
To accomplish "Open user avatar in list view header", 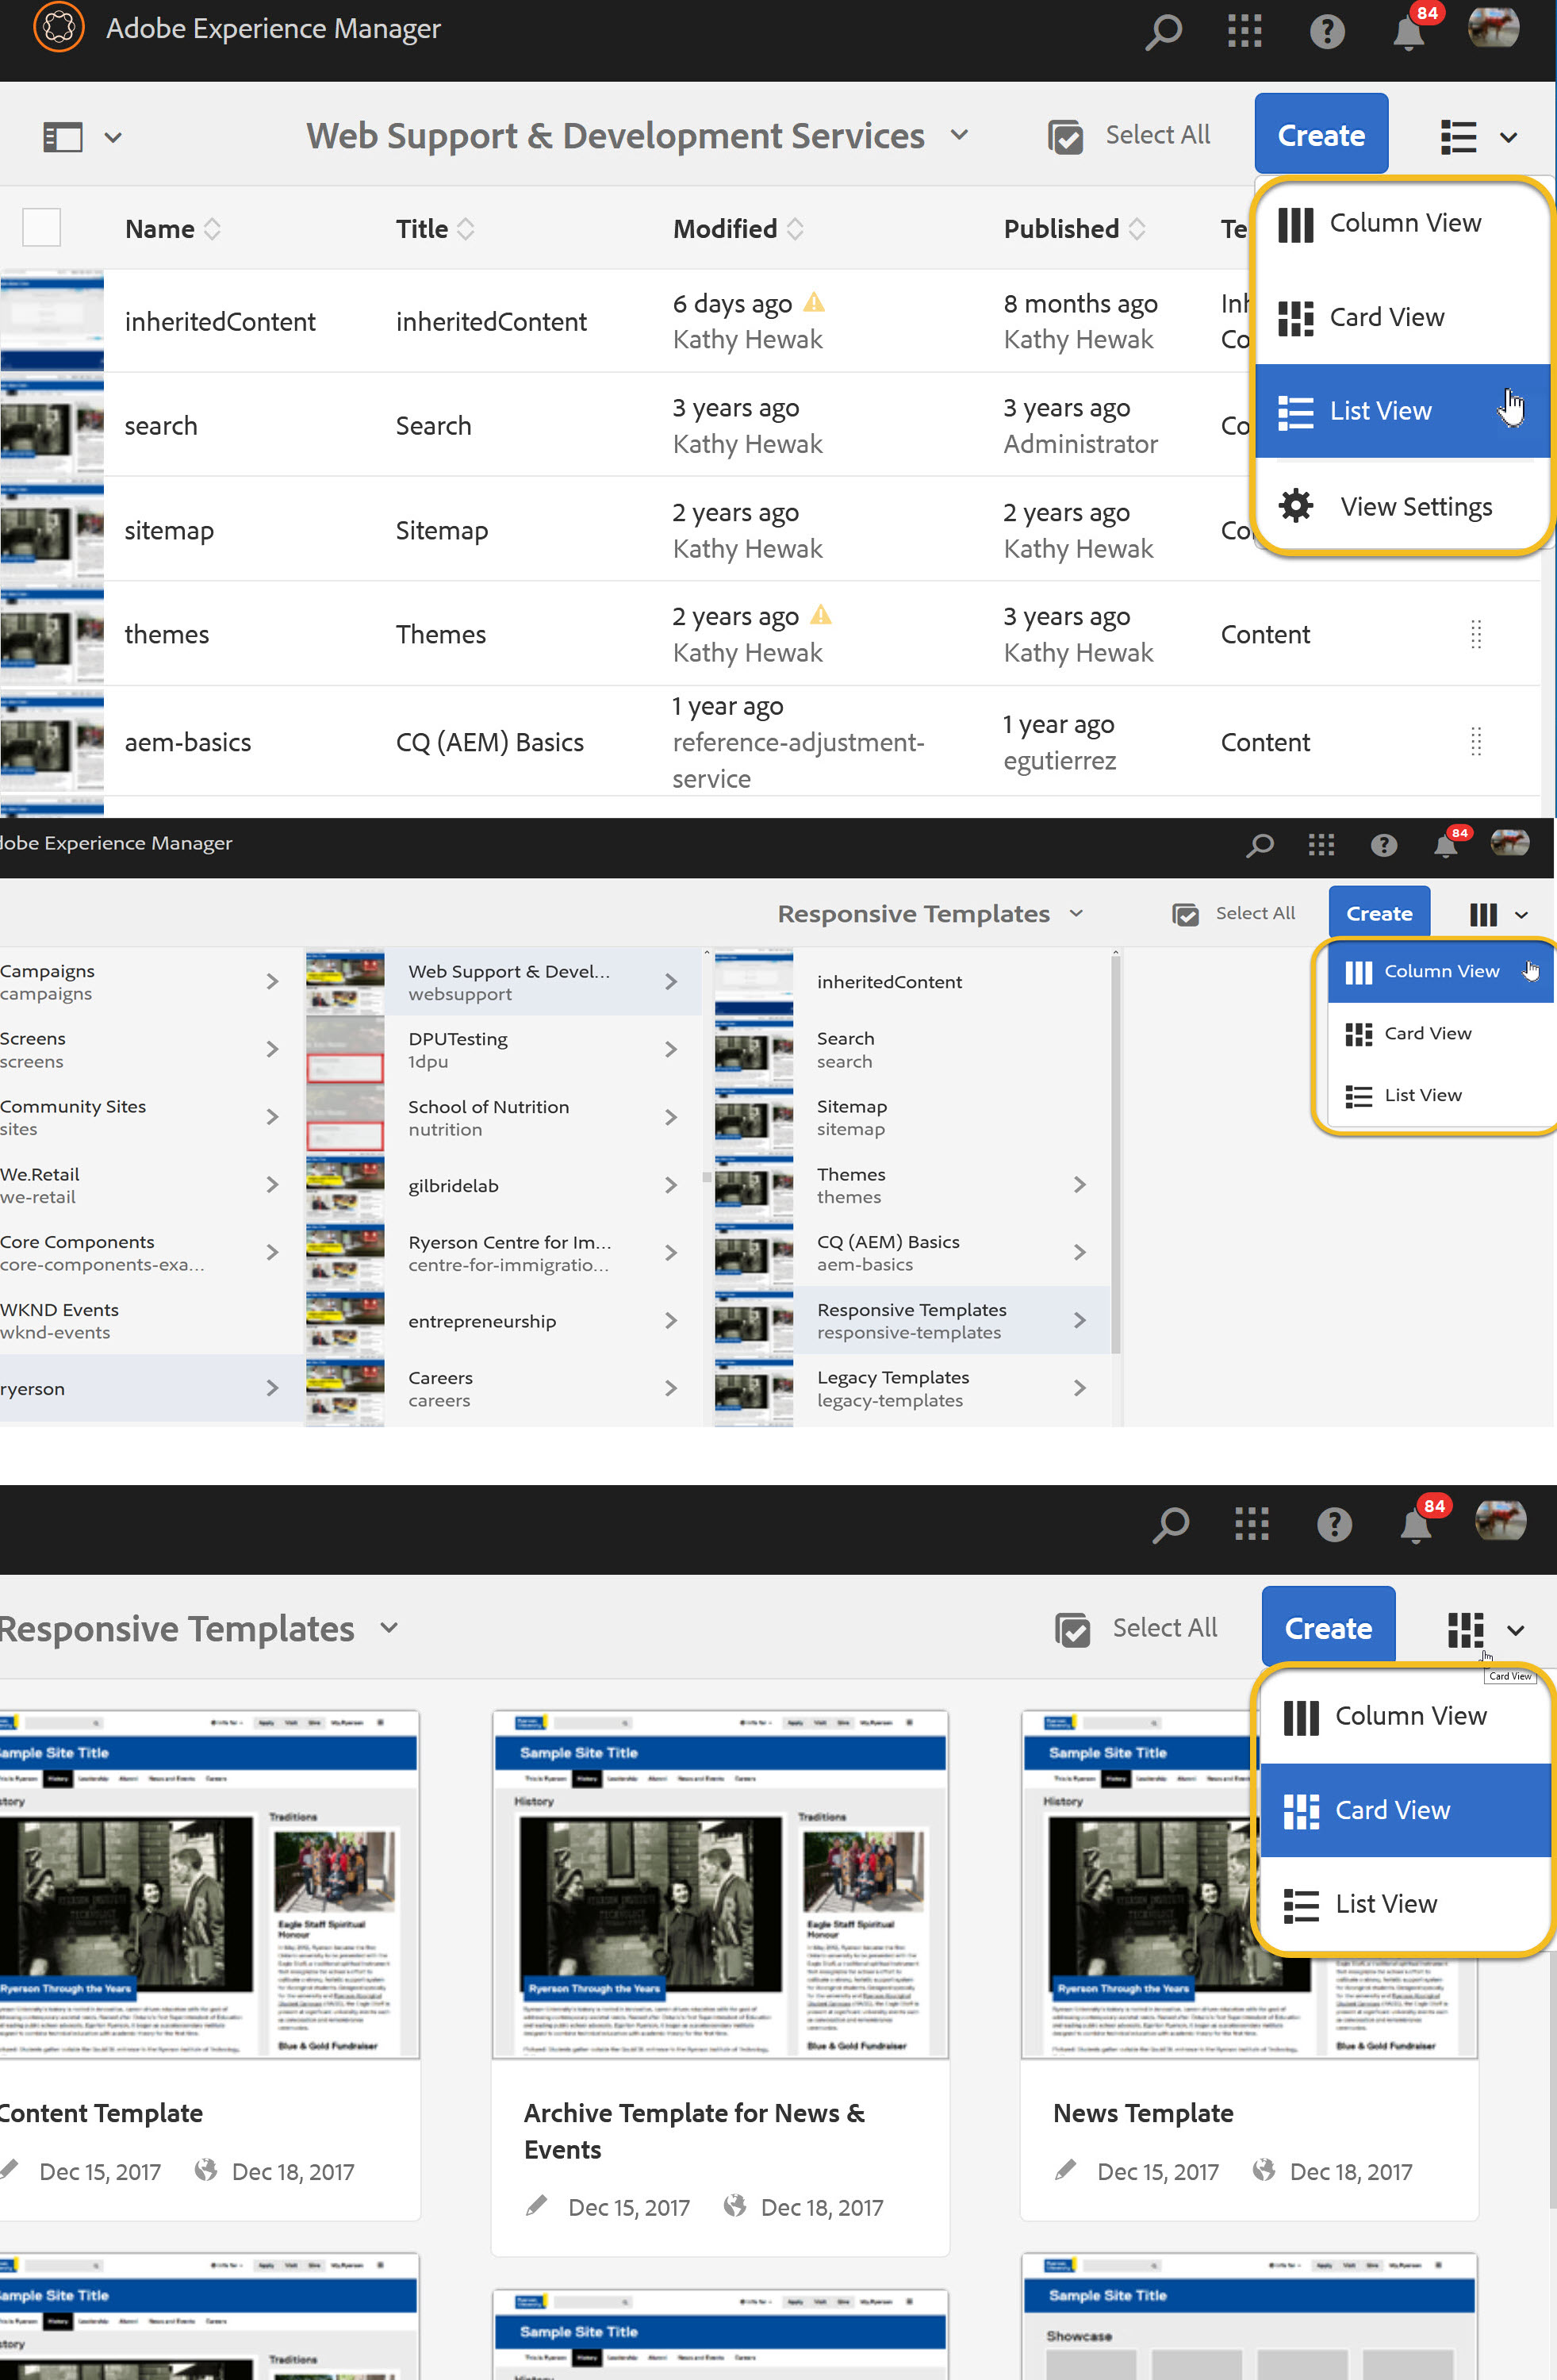I will (1493, 28).
